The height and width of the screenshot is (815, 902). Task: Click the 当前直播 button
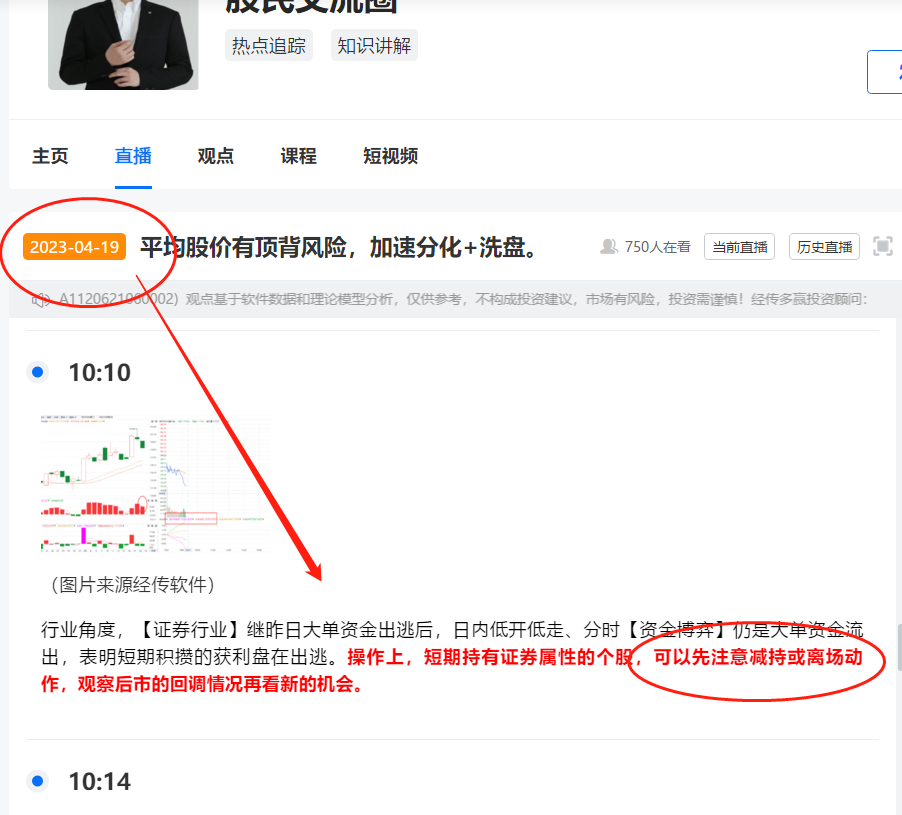739,247
